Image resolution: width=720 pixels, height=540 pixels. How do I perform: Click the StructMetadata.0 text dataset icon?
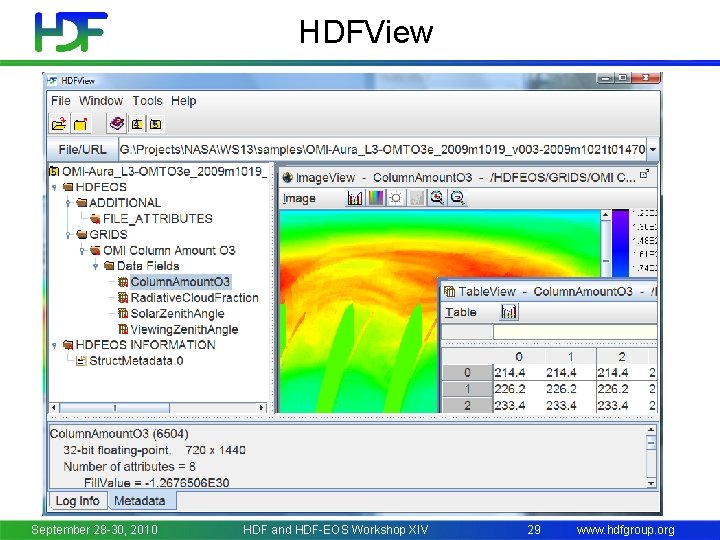[81, 361]
